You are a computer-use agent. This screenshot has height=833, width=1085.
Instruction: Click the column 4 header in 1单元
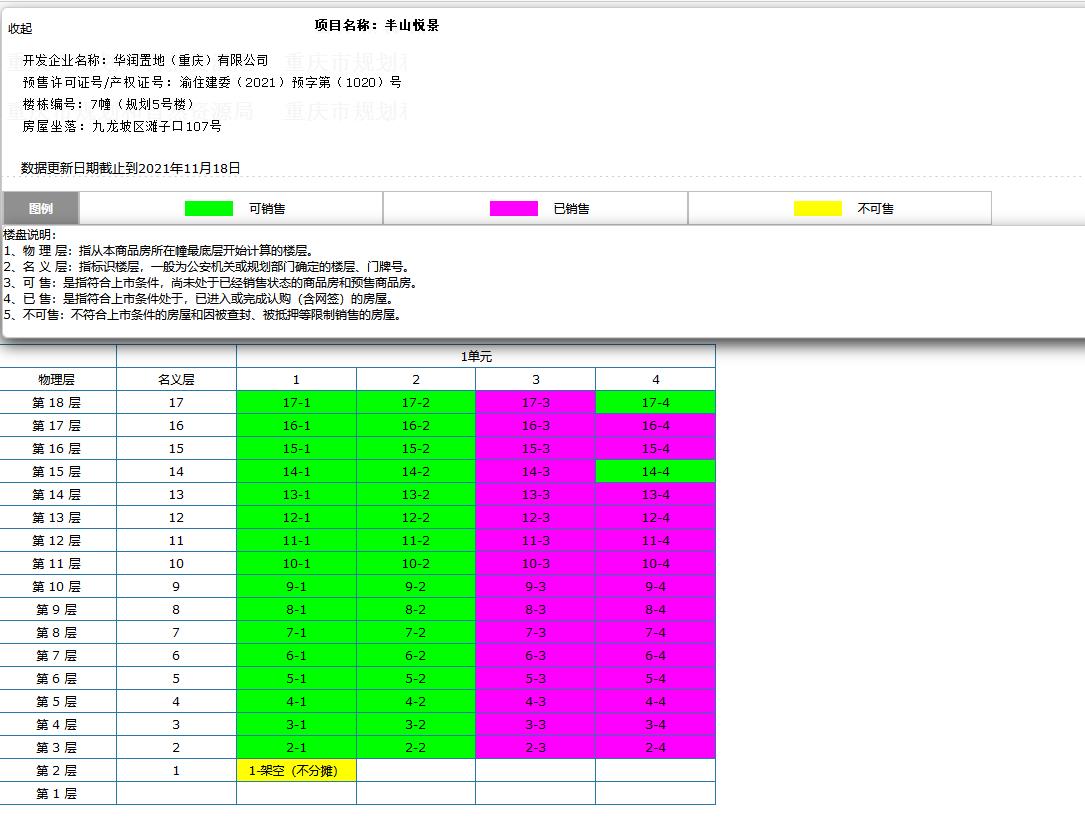pyautogui.click(x=655, y=379)
